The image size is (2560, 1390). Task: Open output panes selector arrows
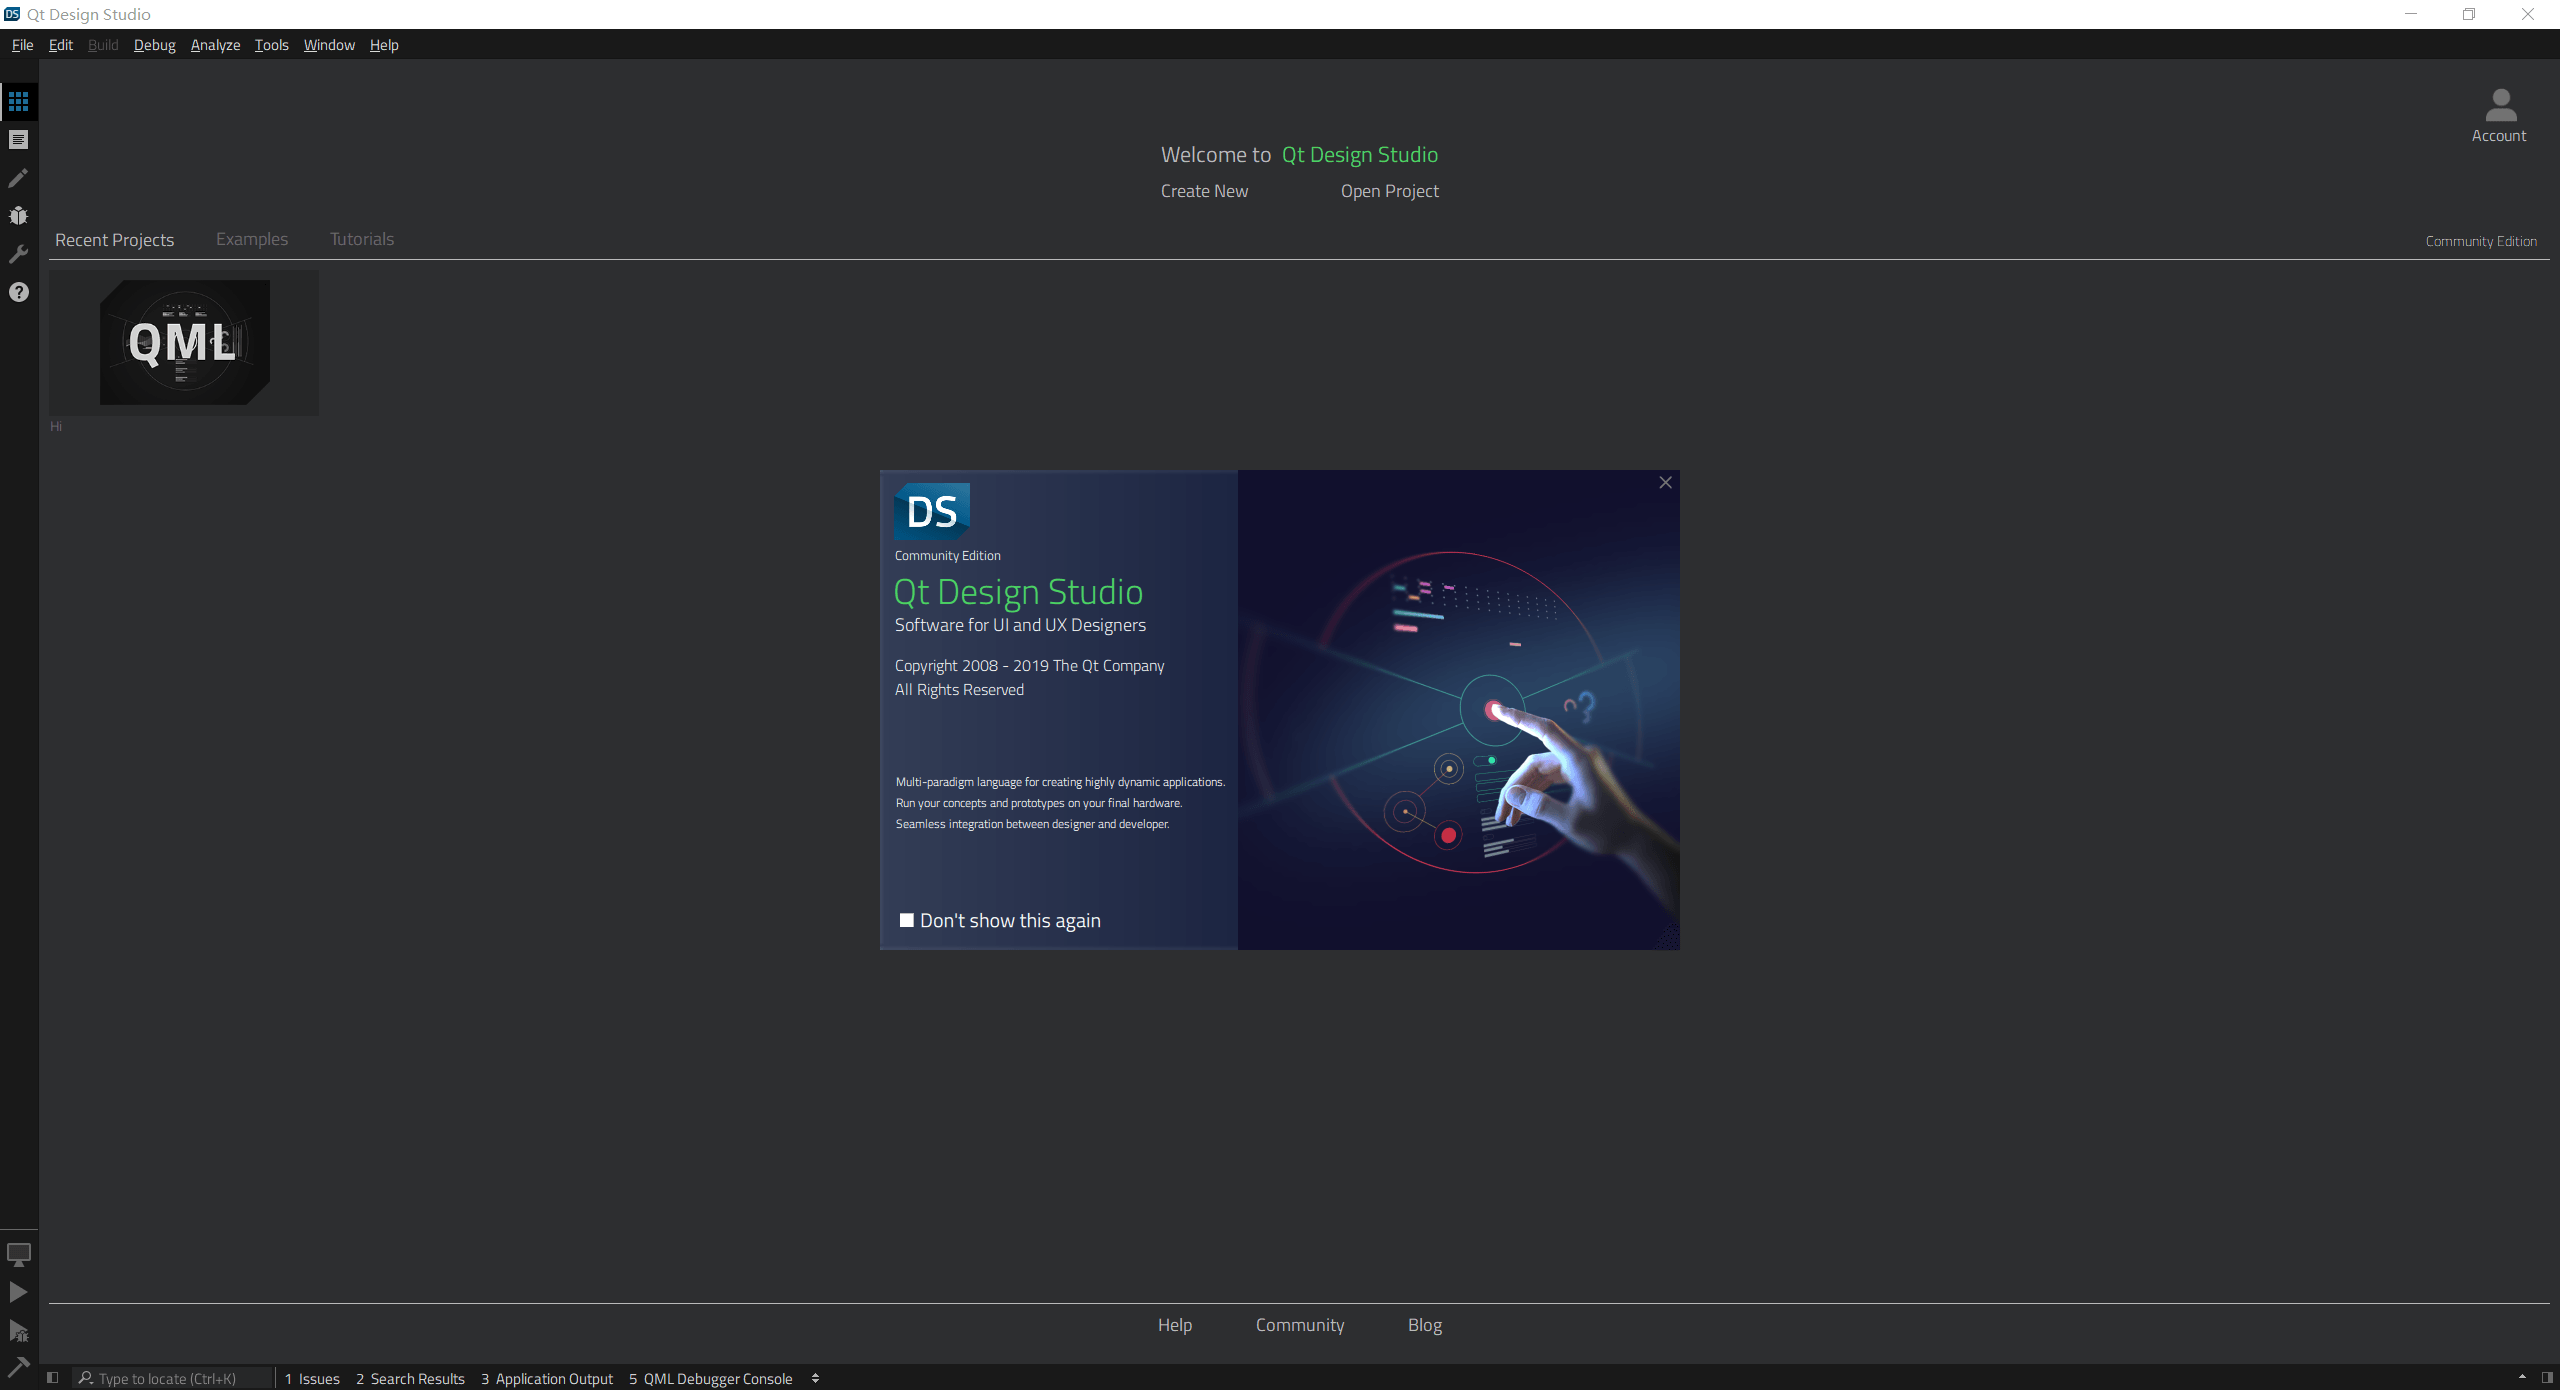815,1378
